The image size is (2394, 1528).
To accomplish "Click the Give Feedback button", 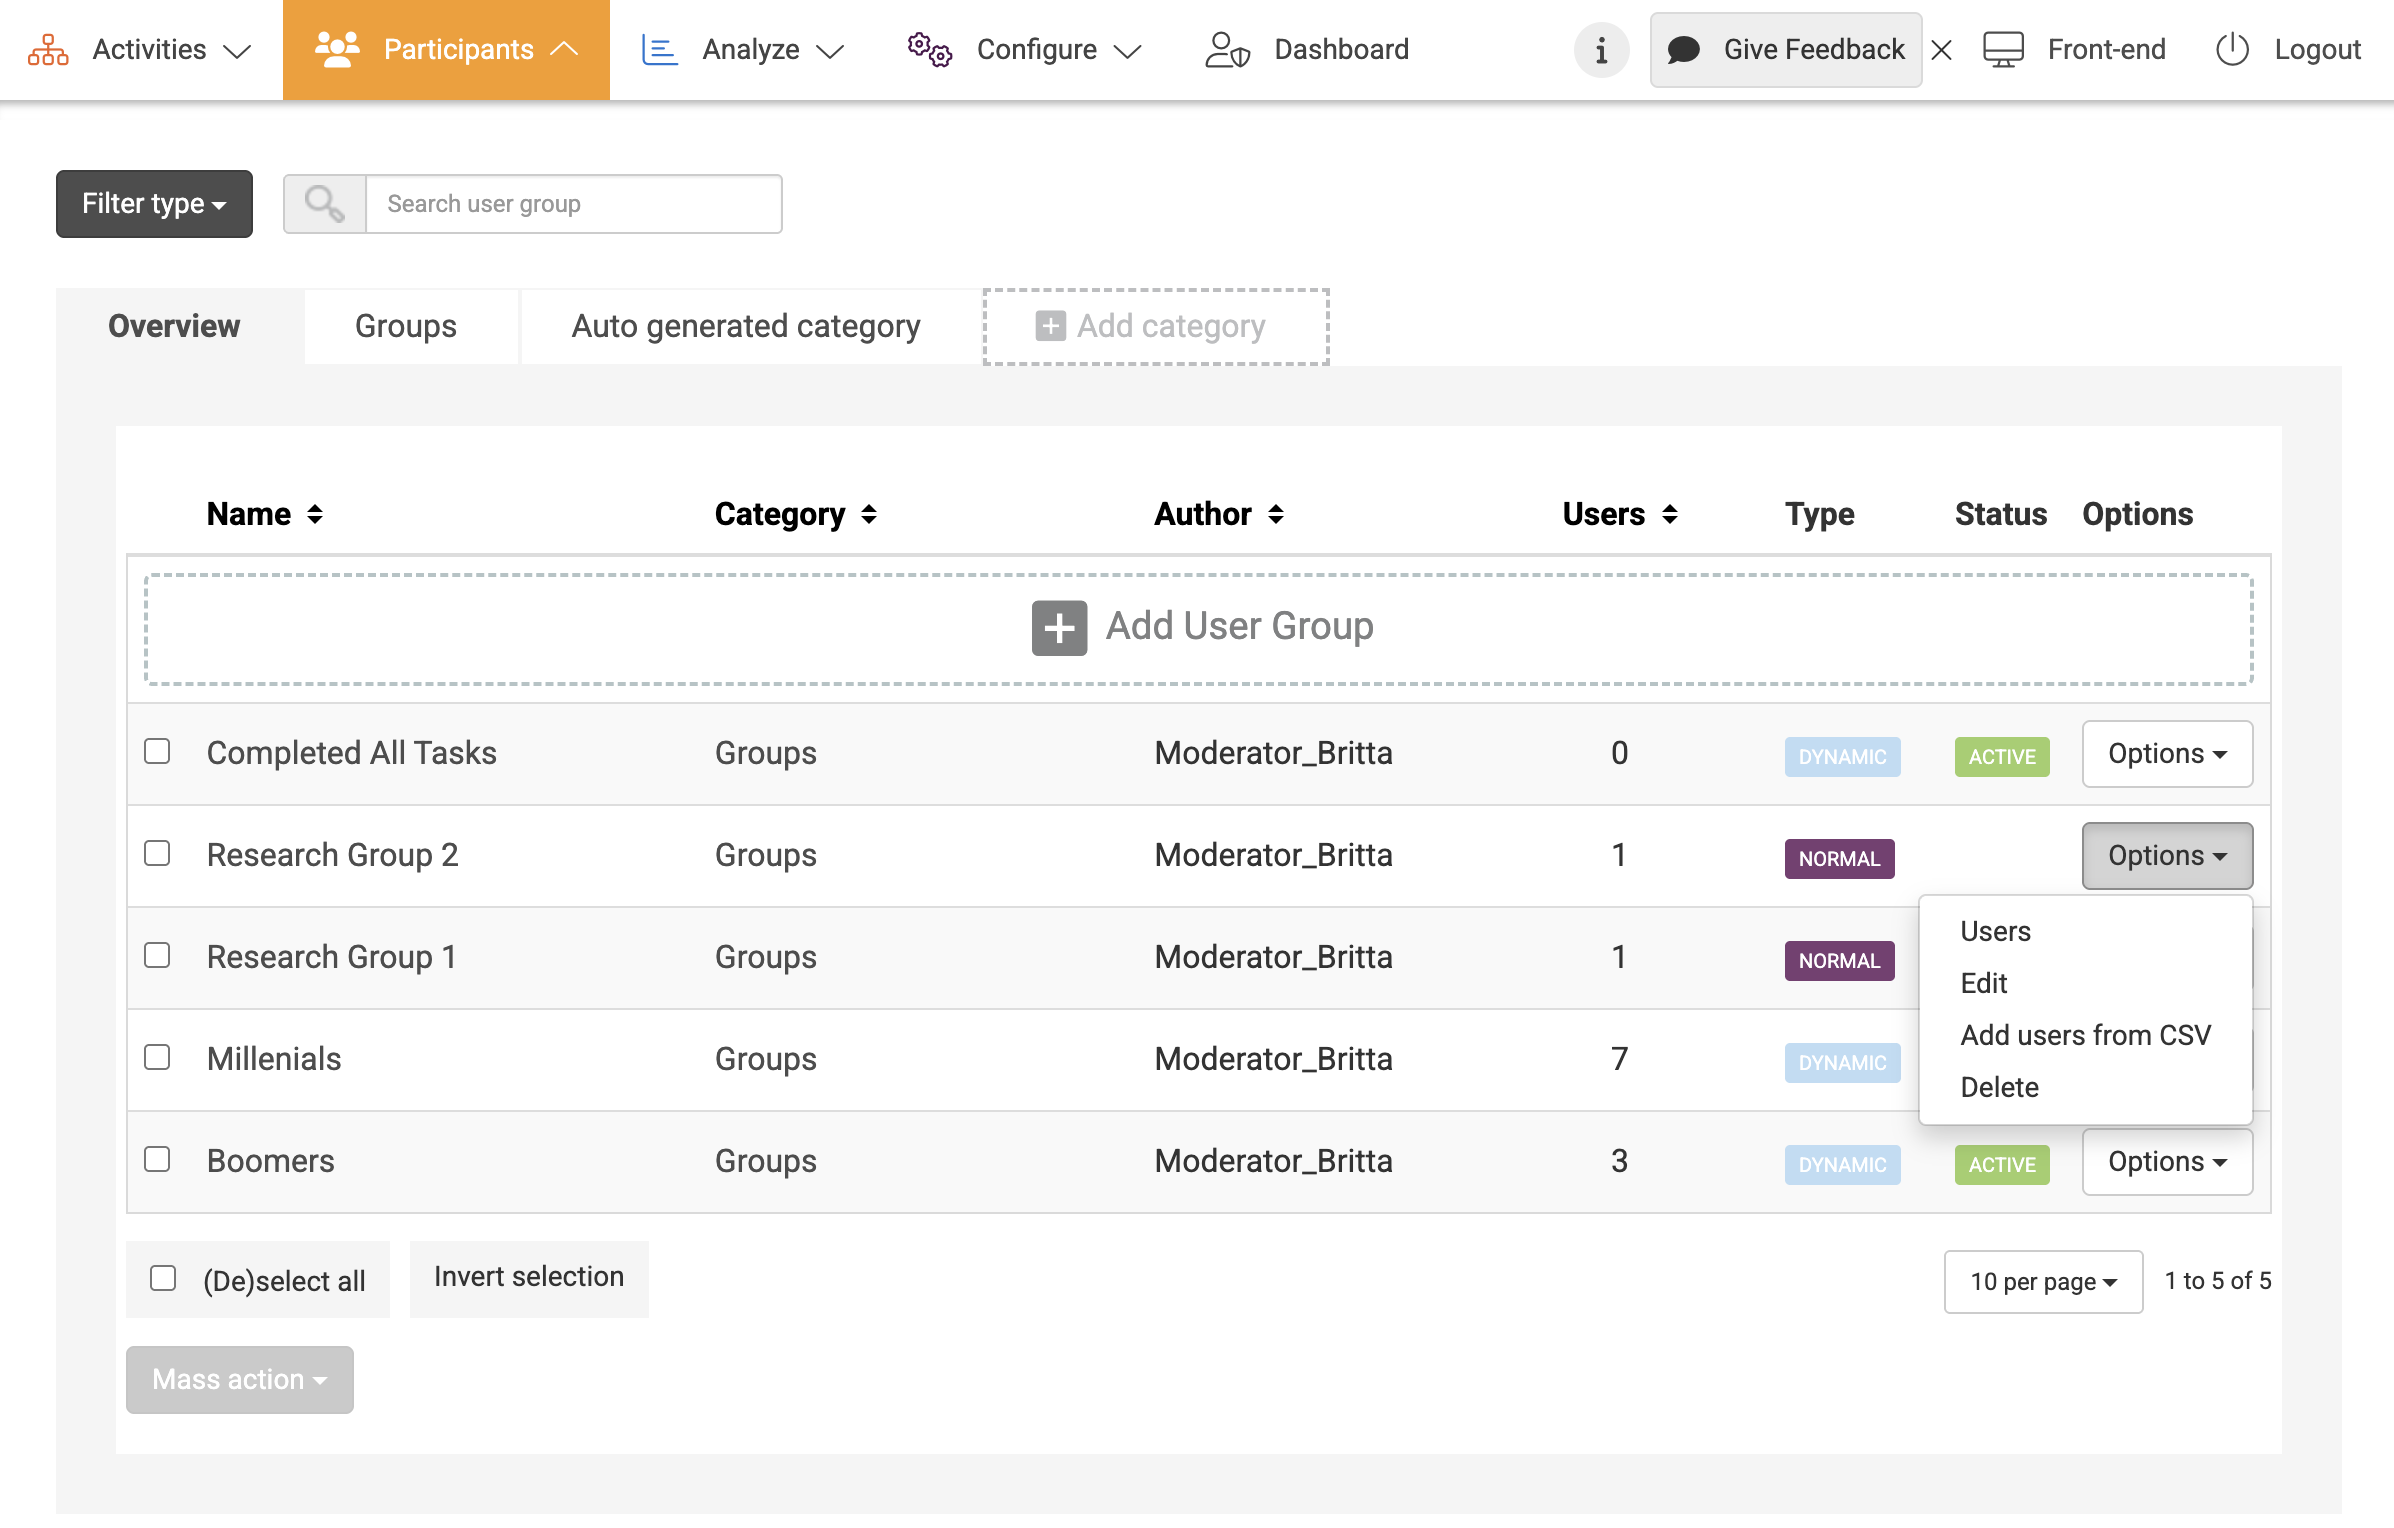I will (x=1786, y=50).
